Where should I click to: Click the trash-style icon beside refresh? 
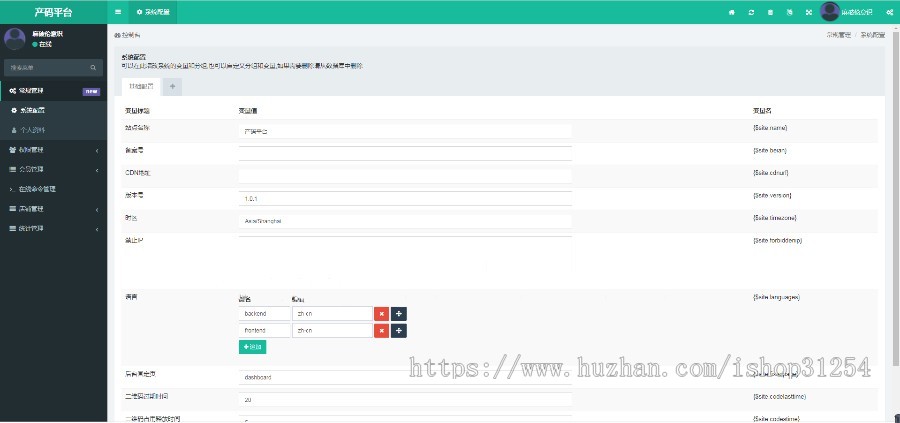pyautogui.click(x=770, y=12)
